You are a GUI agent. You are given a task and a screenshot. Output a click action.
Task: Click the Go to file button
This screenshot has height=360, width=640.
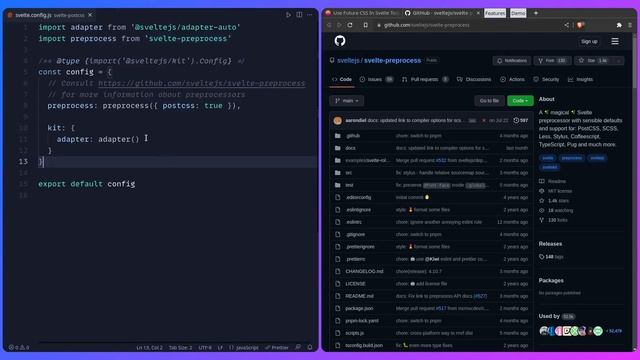tap(489, 100)
